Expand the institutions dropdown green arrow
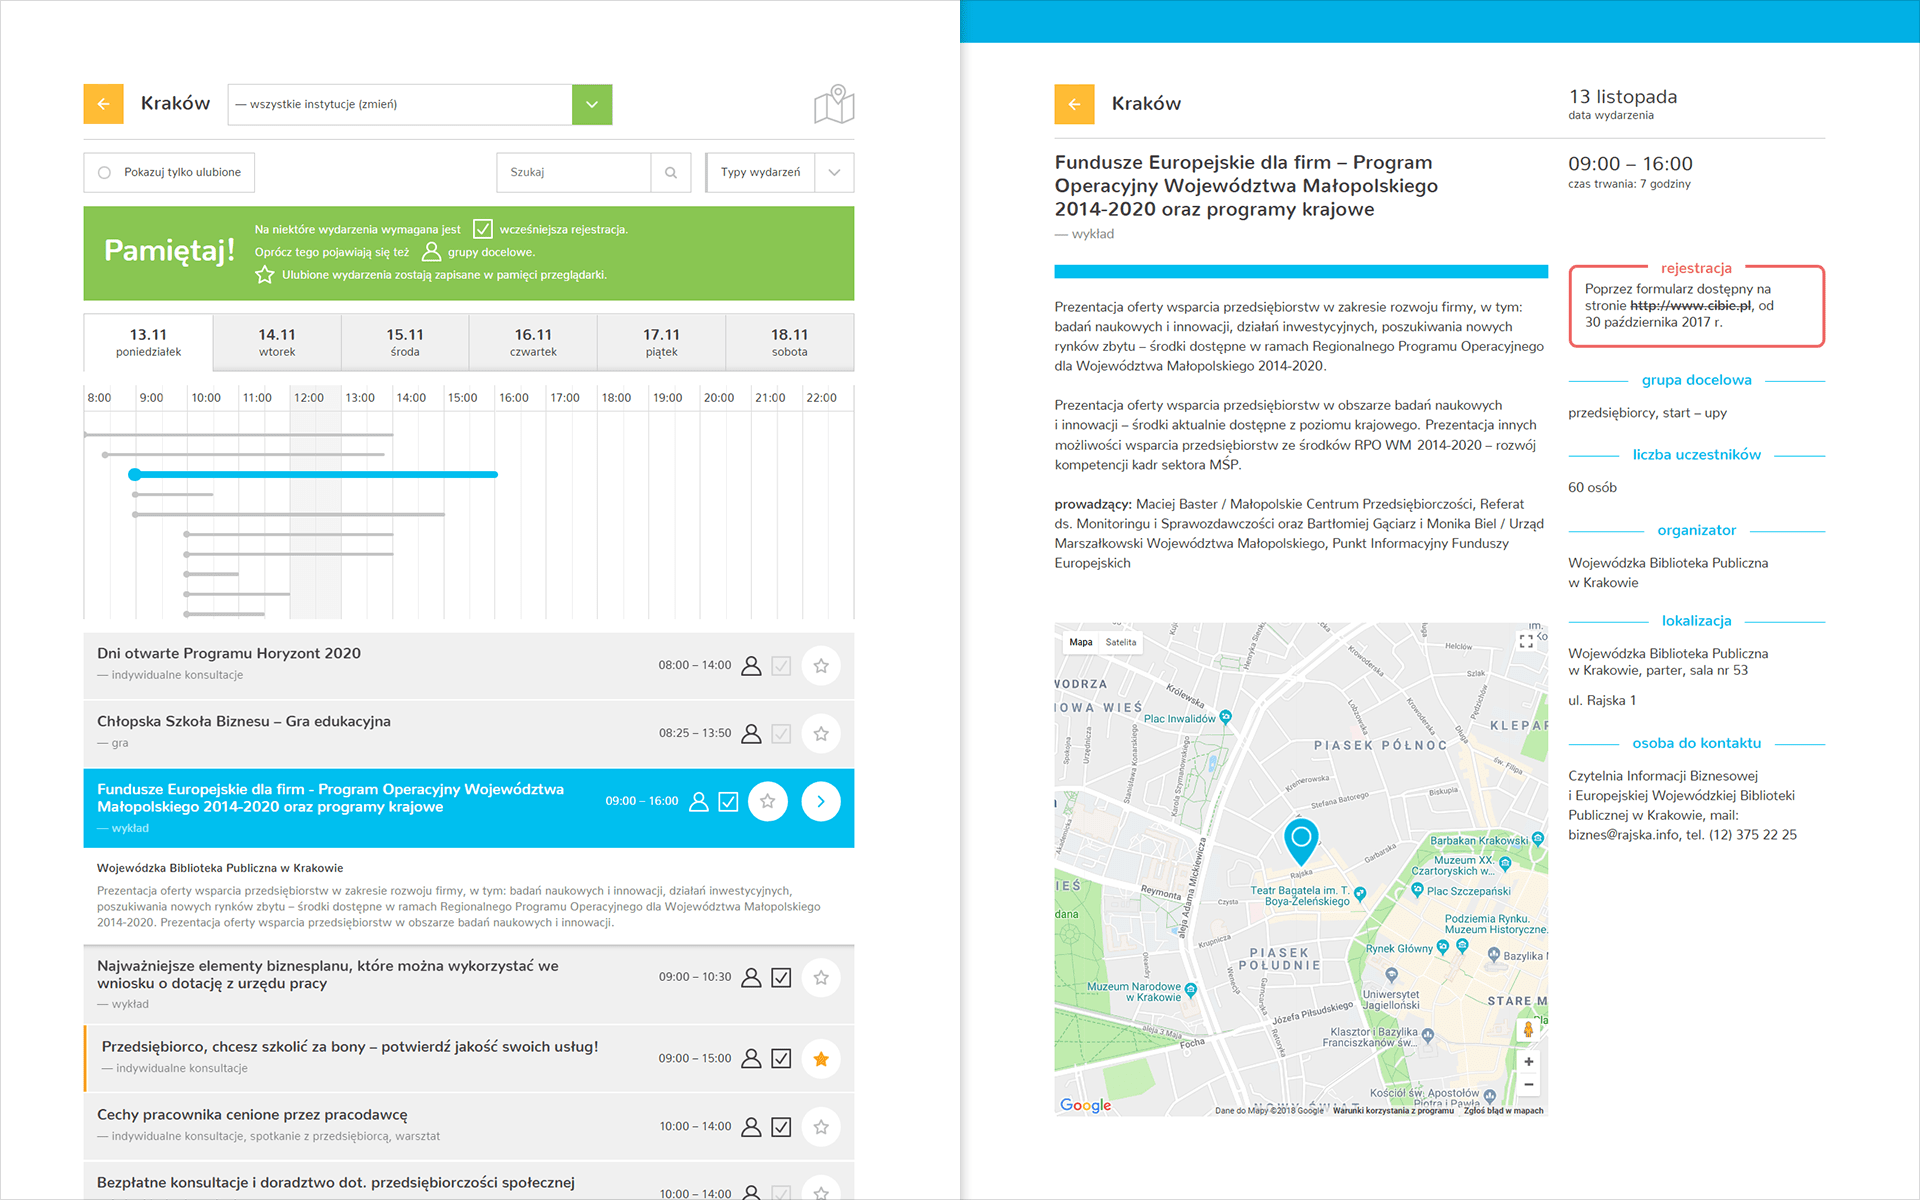Viewport: 1920px width, 1200px height. [592, 104]
